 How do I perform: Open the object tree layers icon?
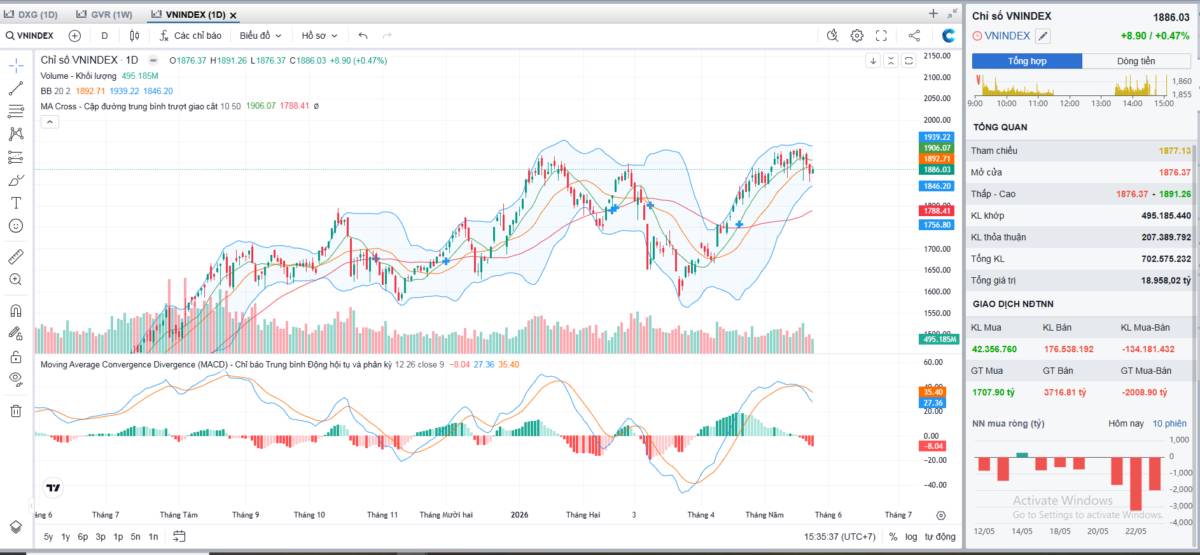pos(16,526)
